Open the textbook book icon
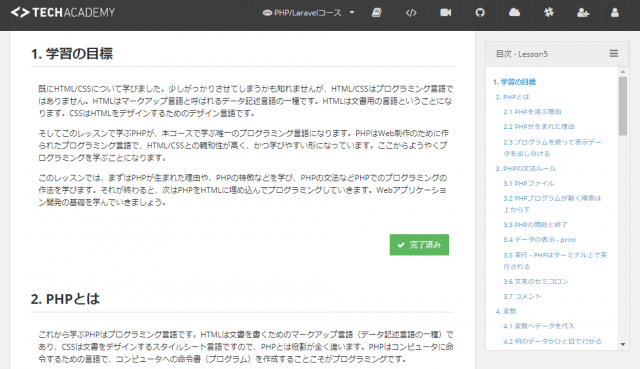 (376, 13)
